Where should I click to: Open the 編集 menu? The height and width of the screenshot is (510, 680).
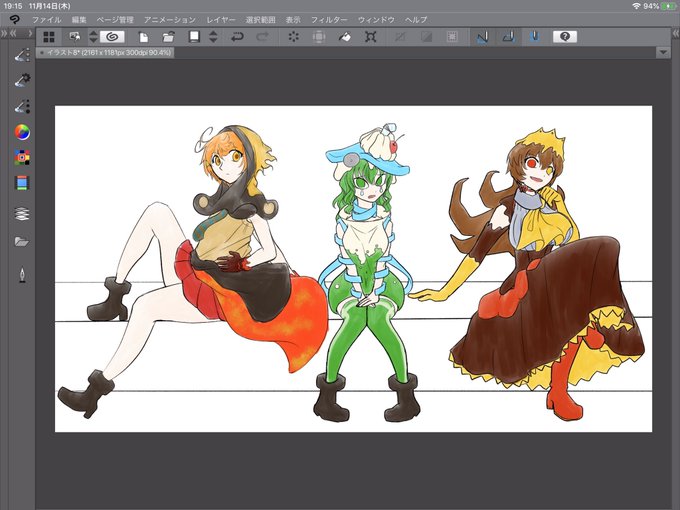pyautogui.click(x=79, y=20)
